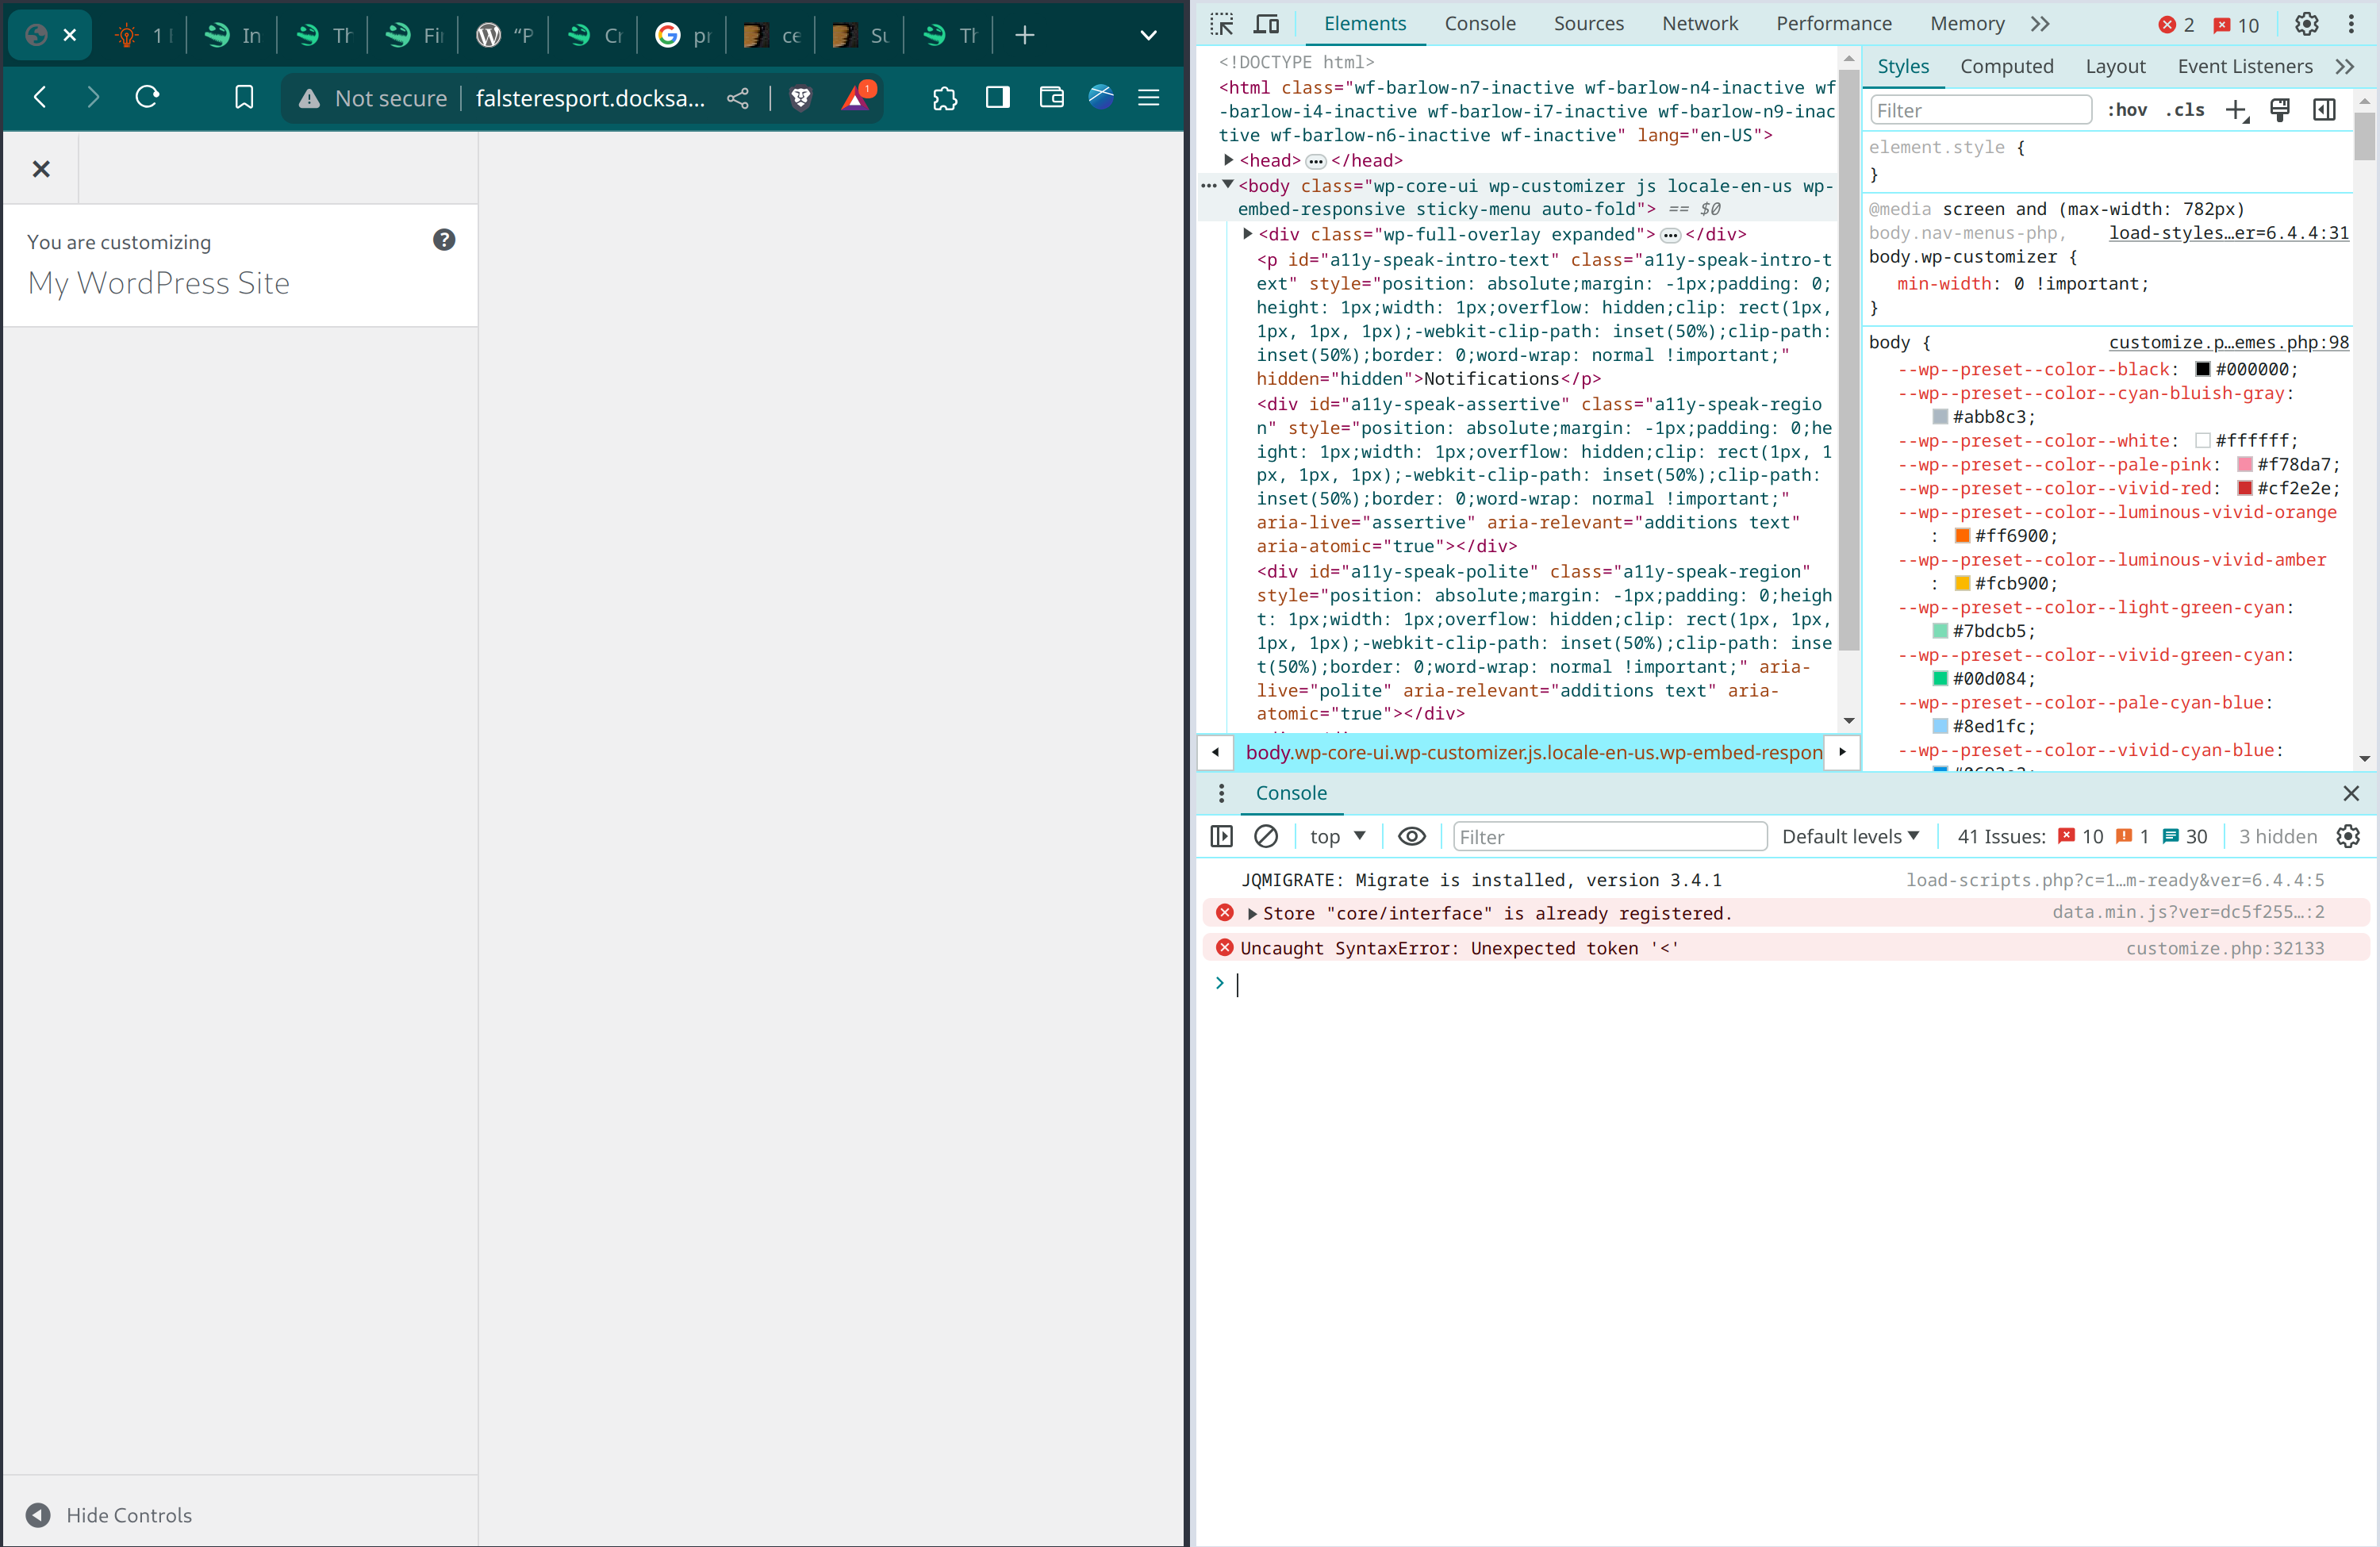Viewport: 2380px width, 1547px height.
Task: Open the top JavaScript context dropdown
Action: click(1337, 836)
